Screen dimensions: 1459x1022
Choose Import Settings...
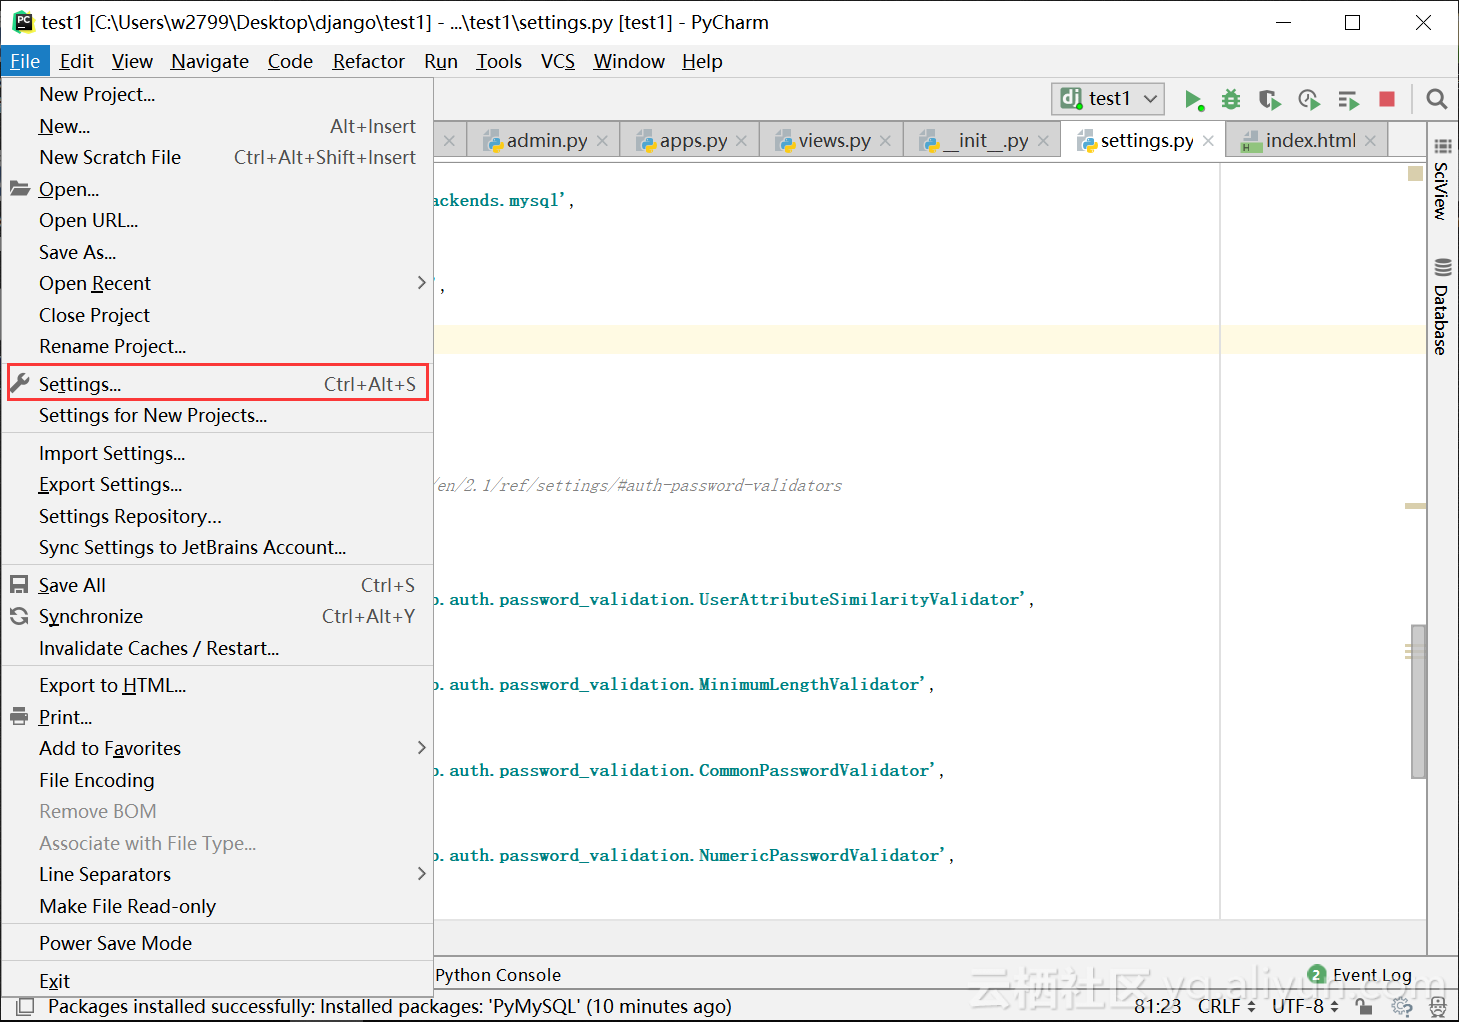tap(218, 453)
